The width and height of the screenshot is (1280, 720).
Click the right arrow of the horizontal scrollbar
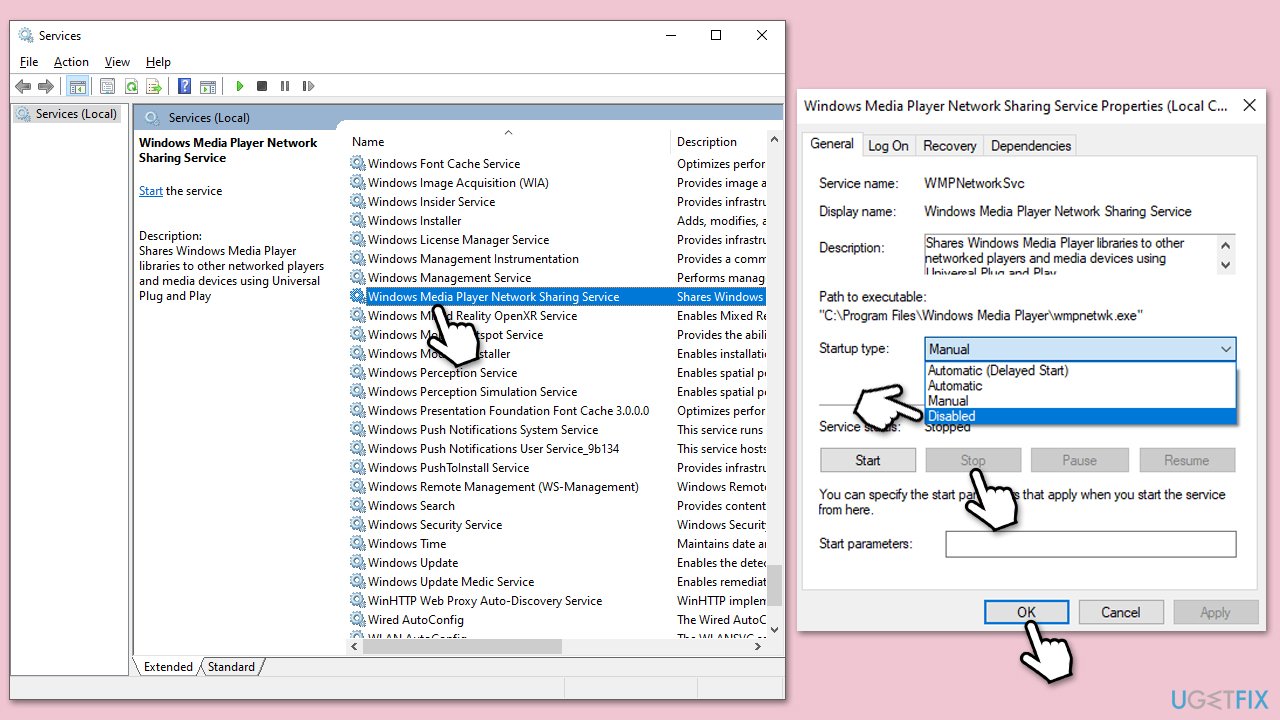point(757,647)
